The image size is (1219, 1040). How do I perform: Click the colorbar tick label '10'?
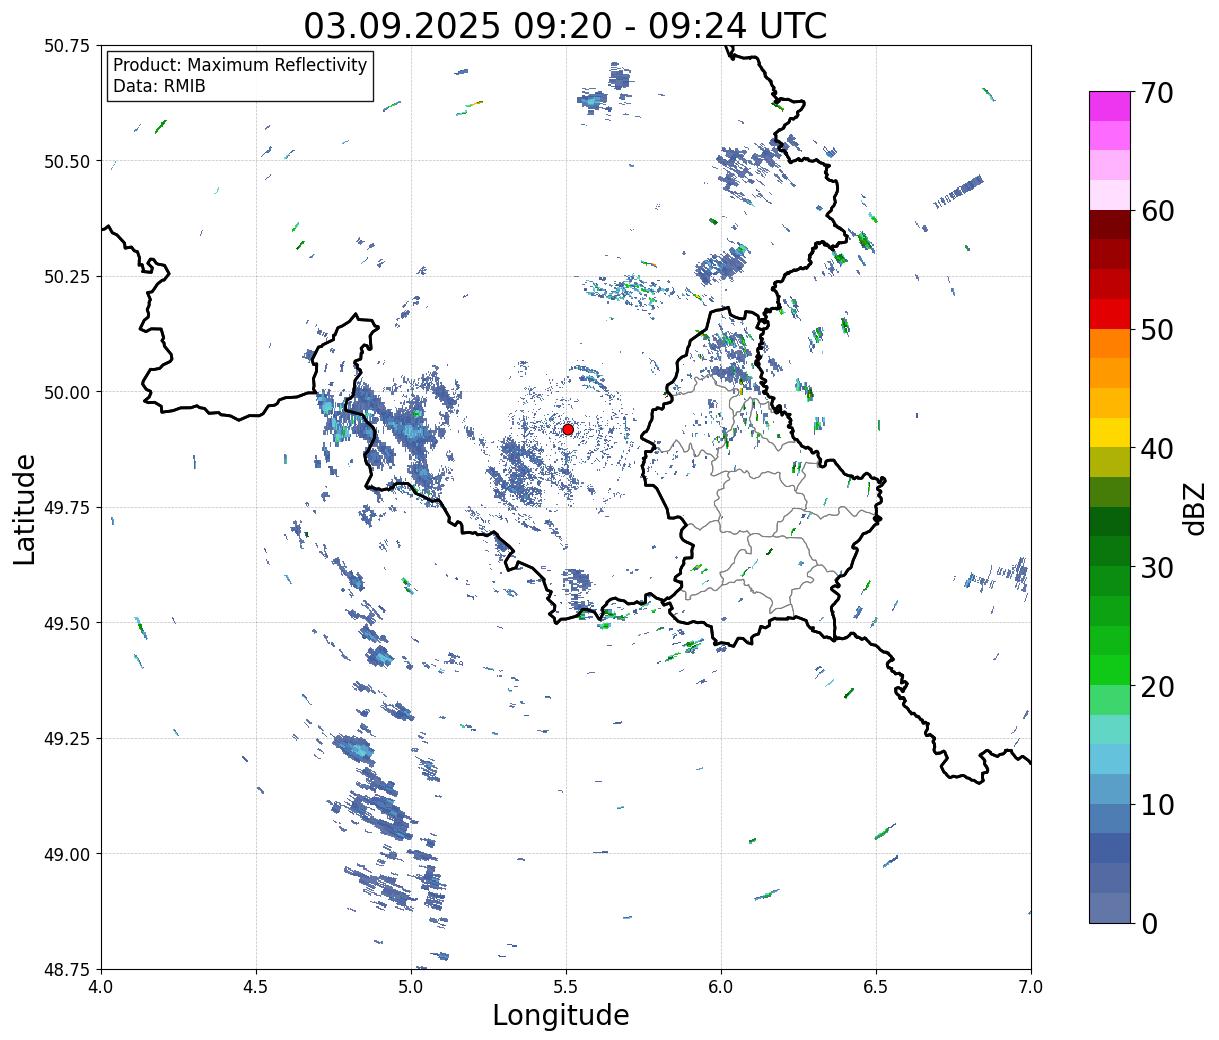point(1157,804)
